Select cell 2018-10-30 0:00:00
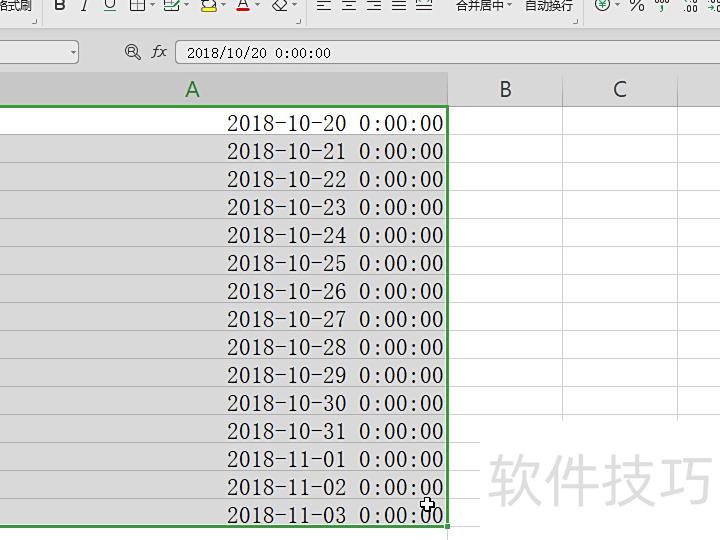This screenshot has width=720, height=540. (224, 401)
